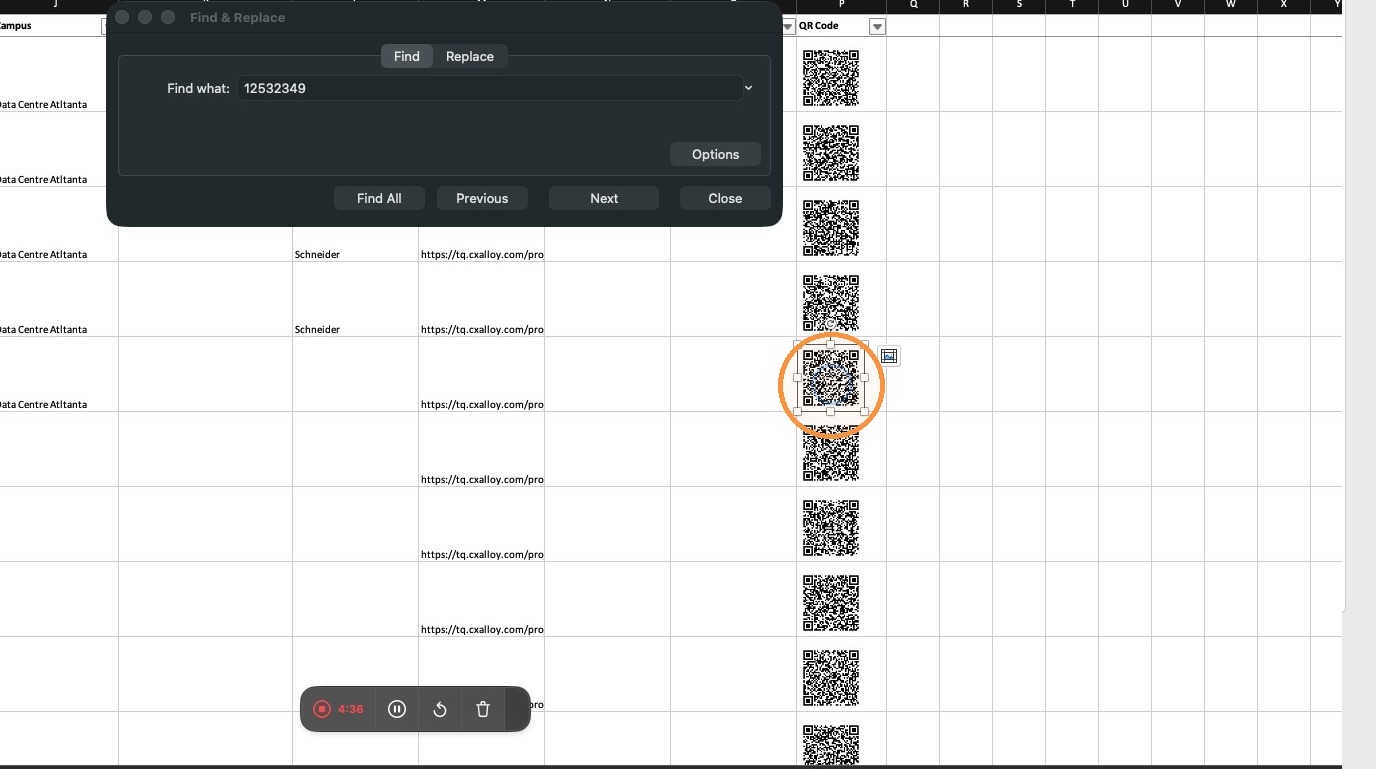This screenshot has width=1376, height=769.
Task: Open the picture layout options icon beside the selected QR code
Action: (x=889, y=356)
